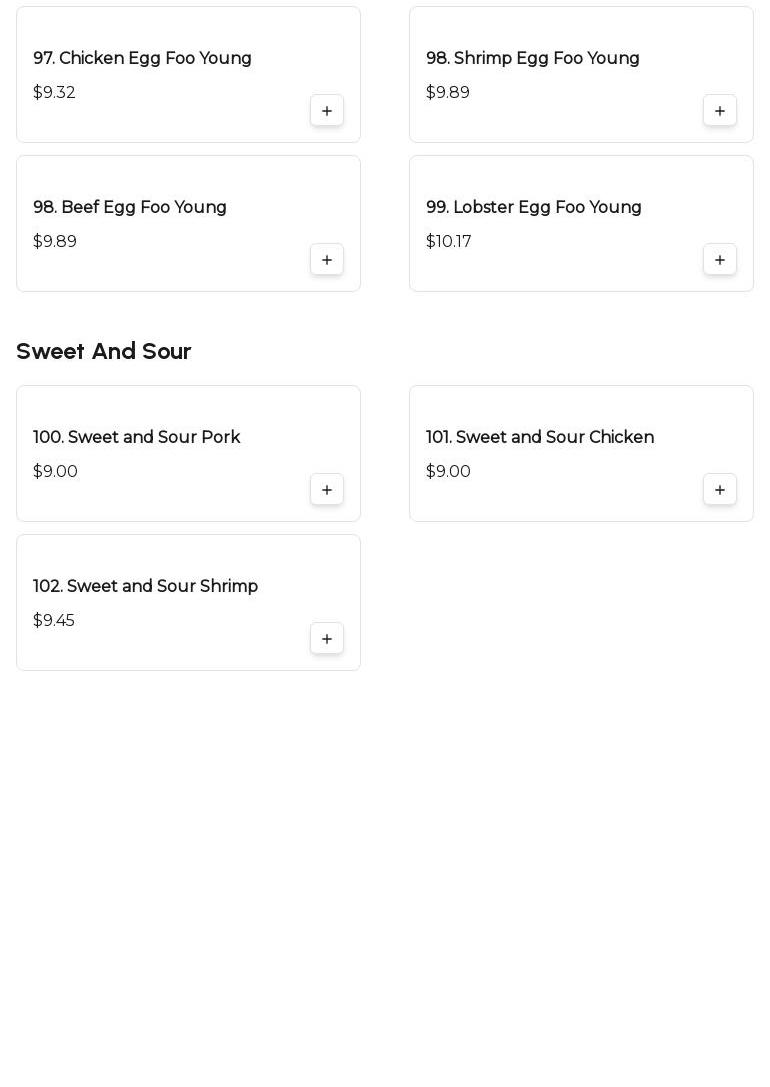Add Beef Egg Foo Young via plus icon
The image size is (770, 1087).
point(327,260)
